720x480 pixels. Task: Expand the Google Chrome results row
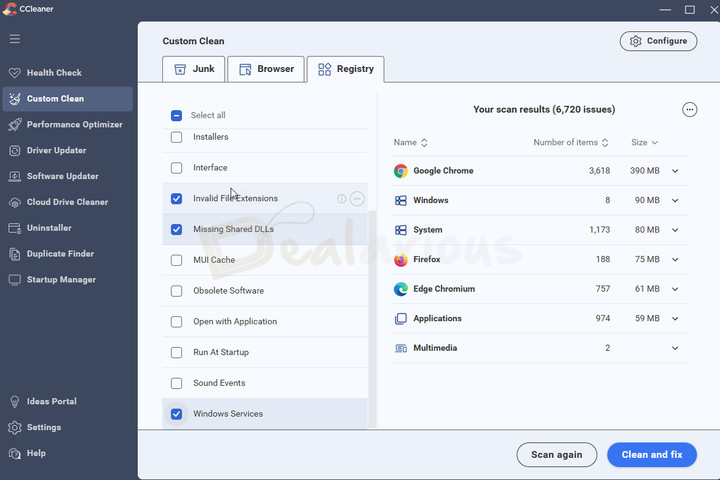[675, 171]
